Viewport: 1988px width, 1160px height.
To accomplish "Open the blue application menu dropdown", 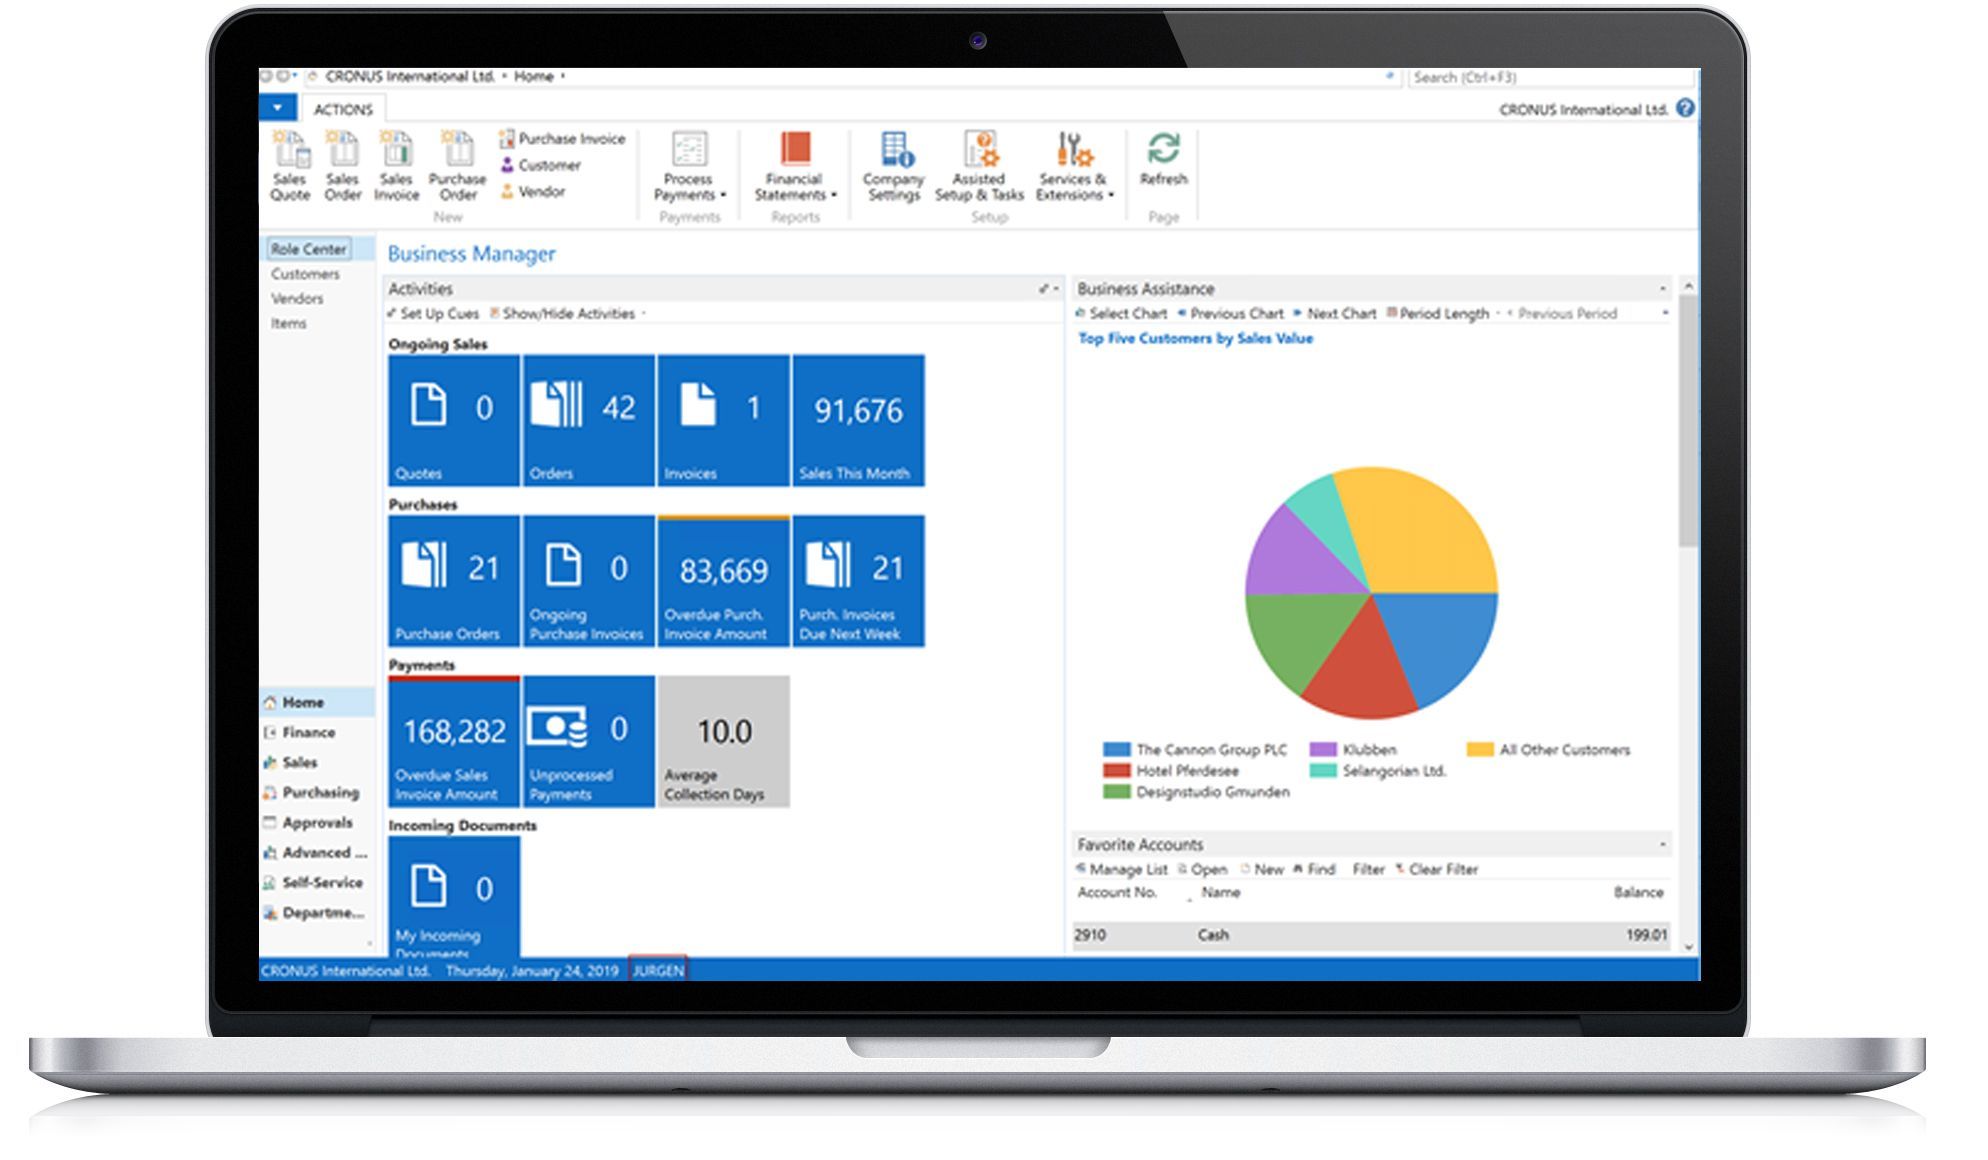I will [x=277, y=108].
